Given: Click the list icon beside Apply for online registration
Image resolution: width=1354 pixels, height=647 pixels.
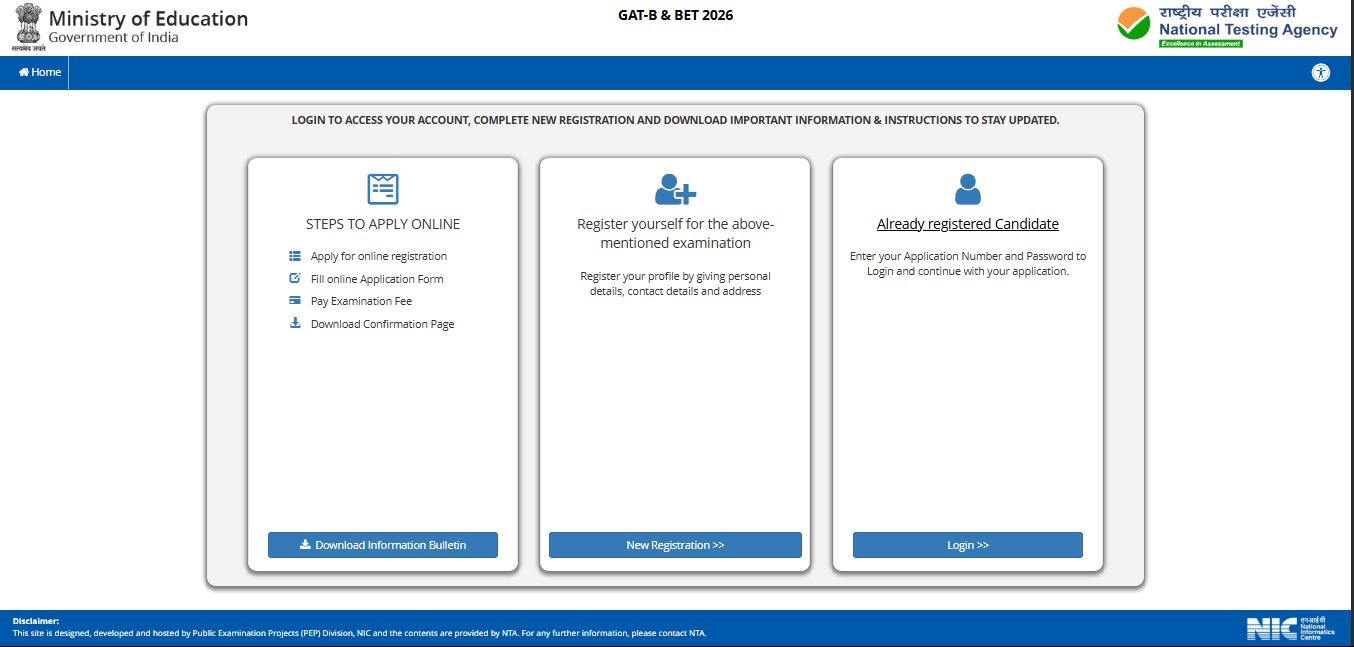Looking at the screenshot, I should [x=295, y=256].
